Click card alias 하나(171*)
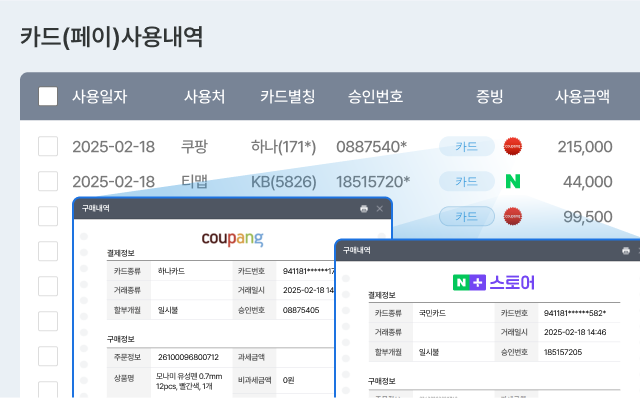 tap(283, 147)
